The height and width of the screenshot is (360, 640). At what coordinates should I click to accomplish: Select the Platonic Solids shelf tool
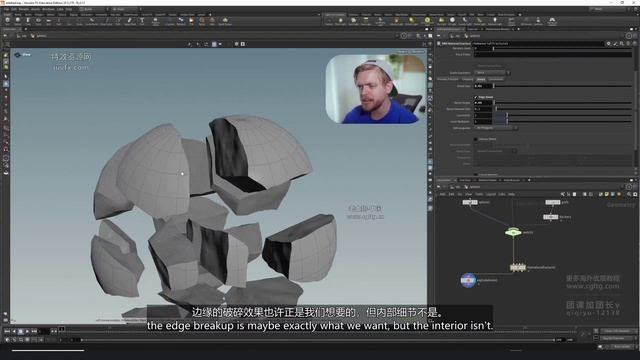(x=155, y=21)
